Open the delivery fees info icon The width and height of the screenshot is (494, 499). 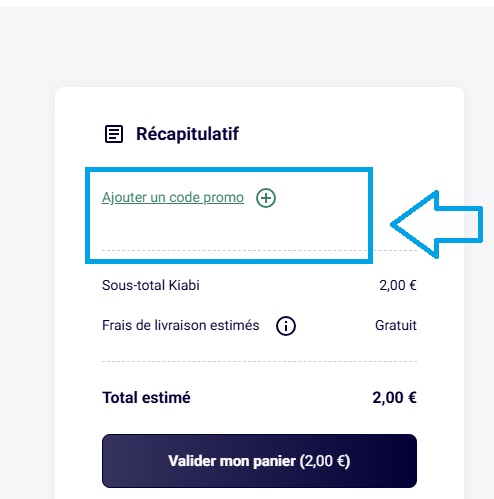pyautogui.click(x=286, y=326)
